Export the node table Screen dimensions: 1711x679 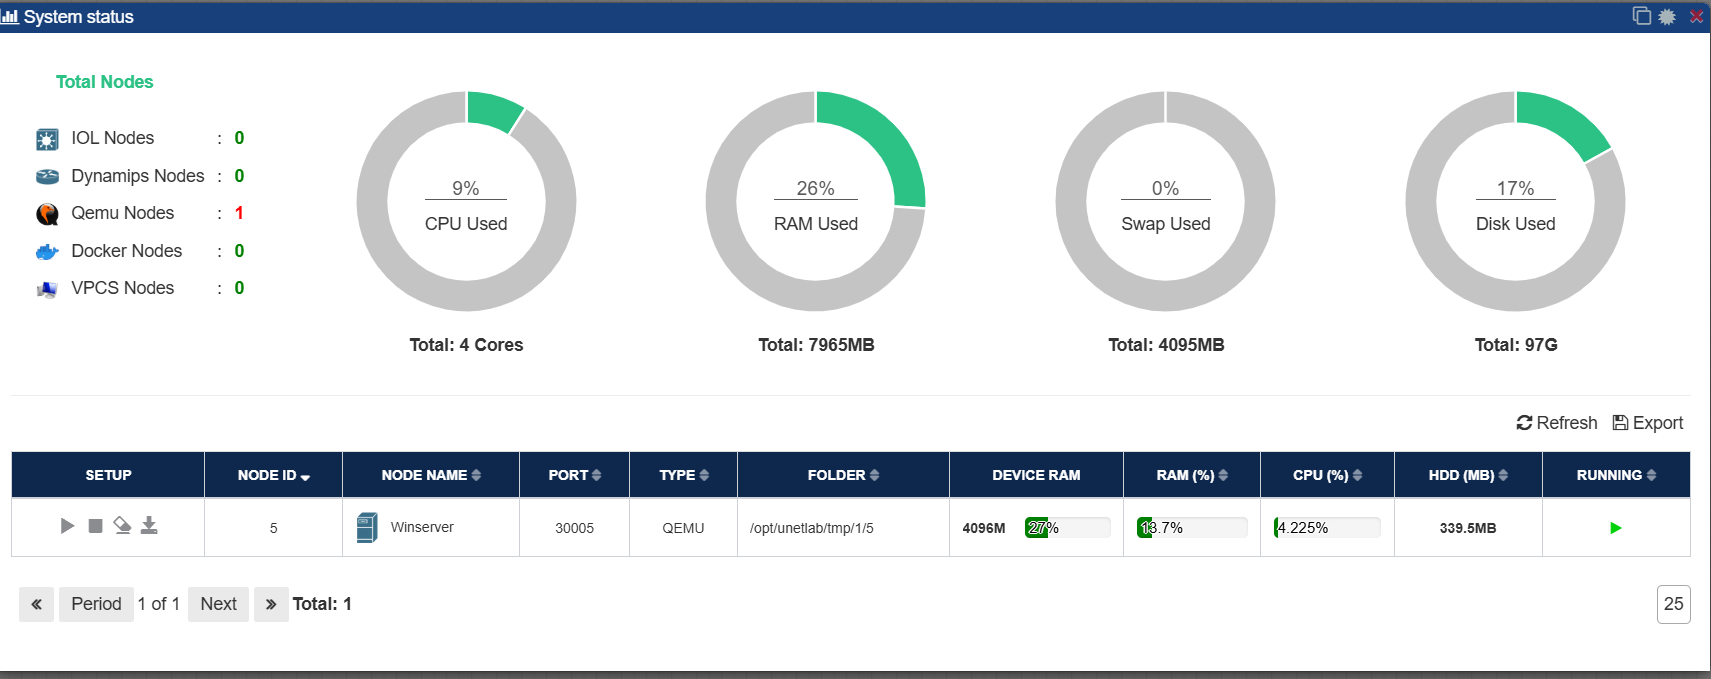pyautogui.click(x=1648, y=423)
